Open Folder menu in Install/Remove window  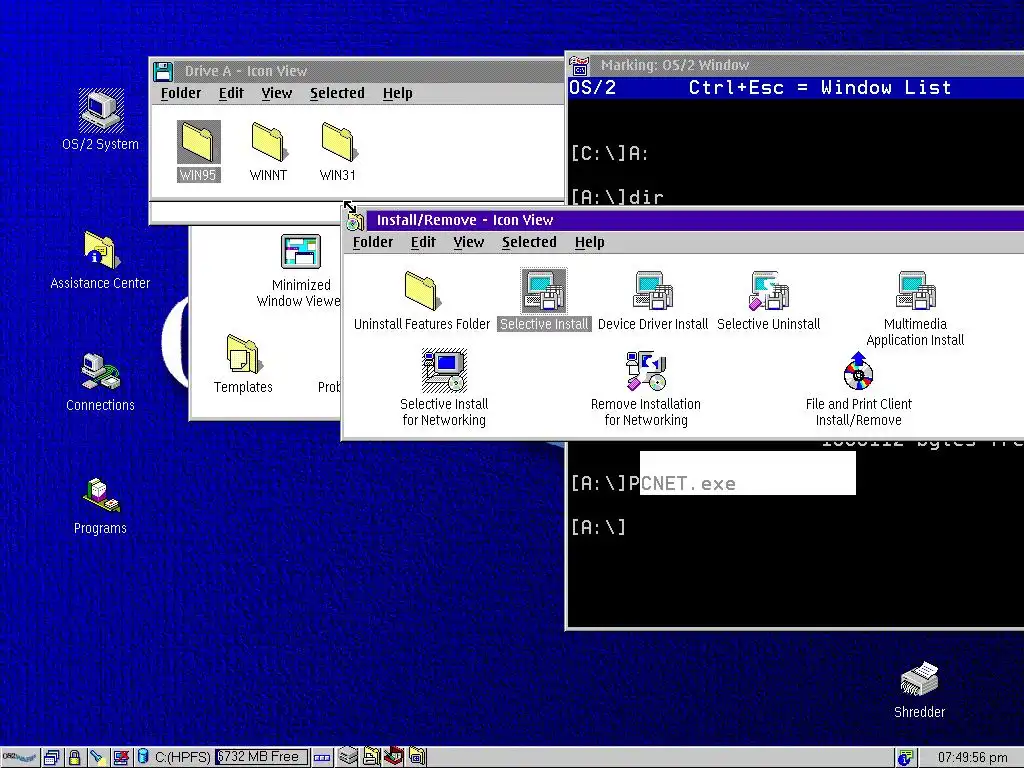tap(373, 242)
